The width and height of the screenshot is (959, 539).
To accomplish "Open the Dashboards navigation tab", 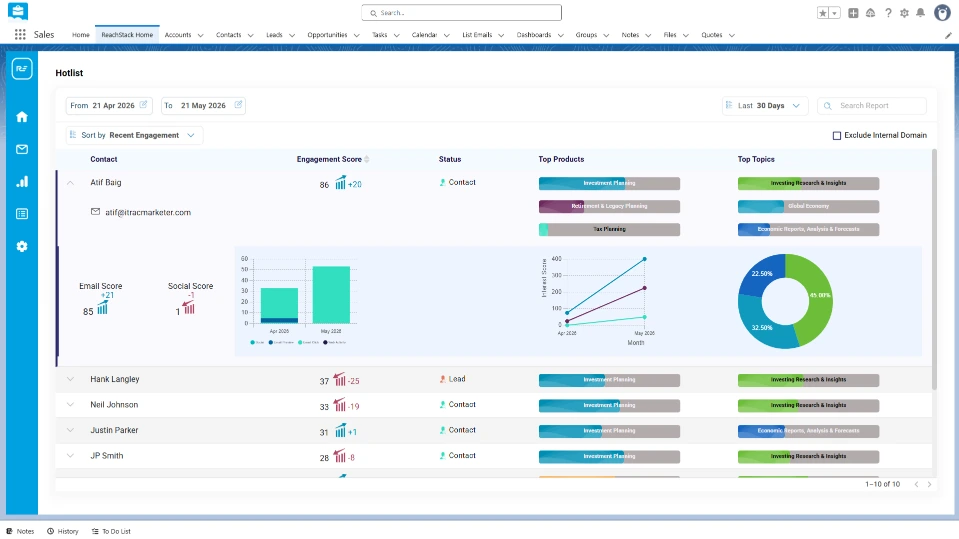I will tap(534, 35).
